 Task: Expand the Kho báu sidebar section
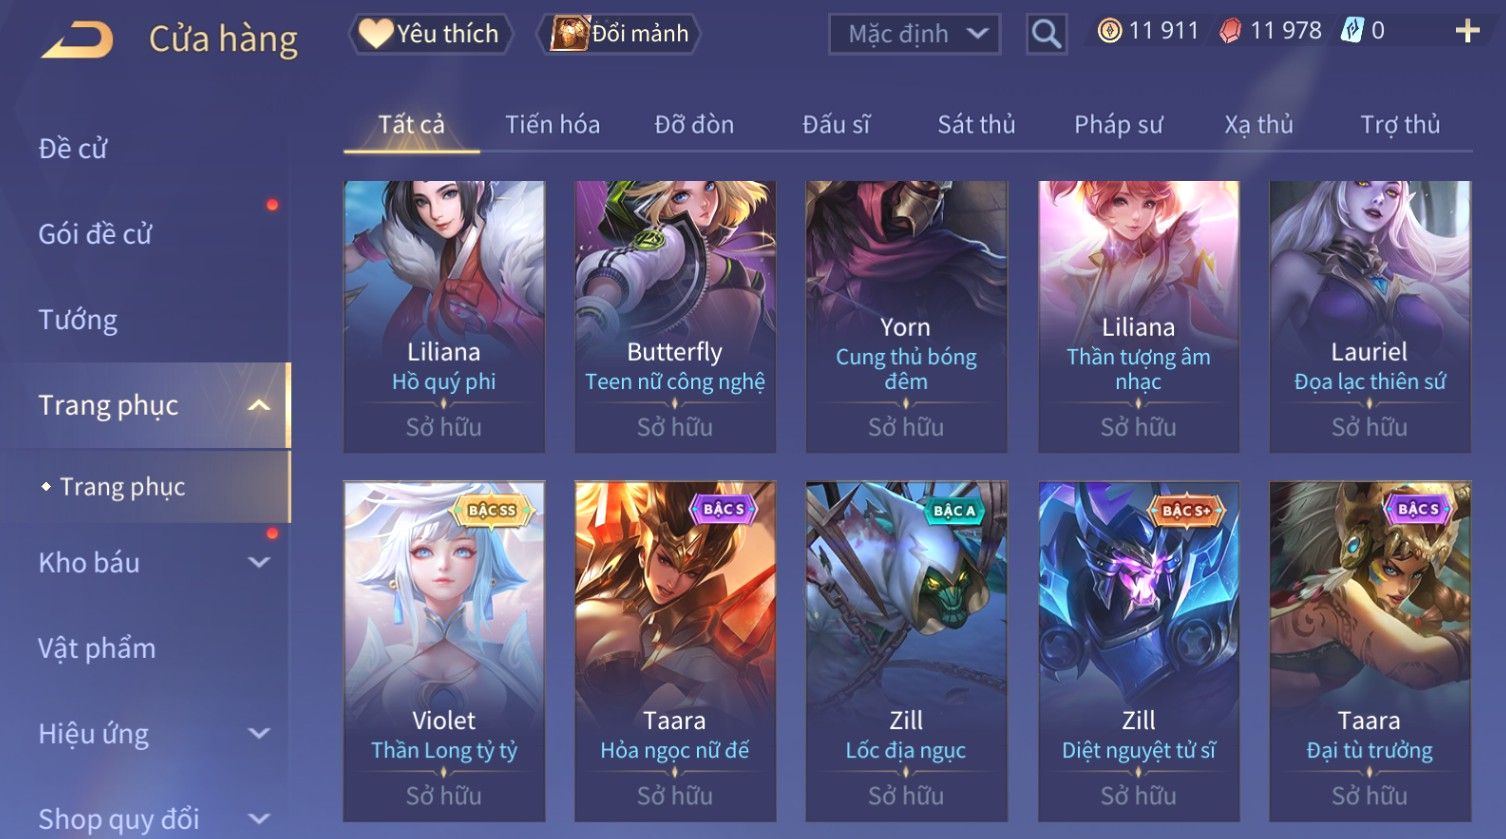tap(259, 562)
